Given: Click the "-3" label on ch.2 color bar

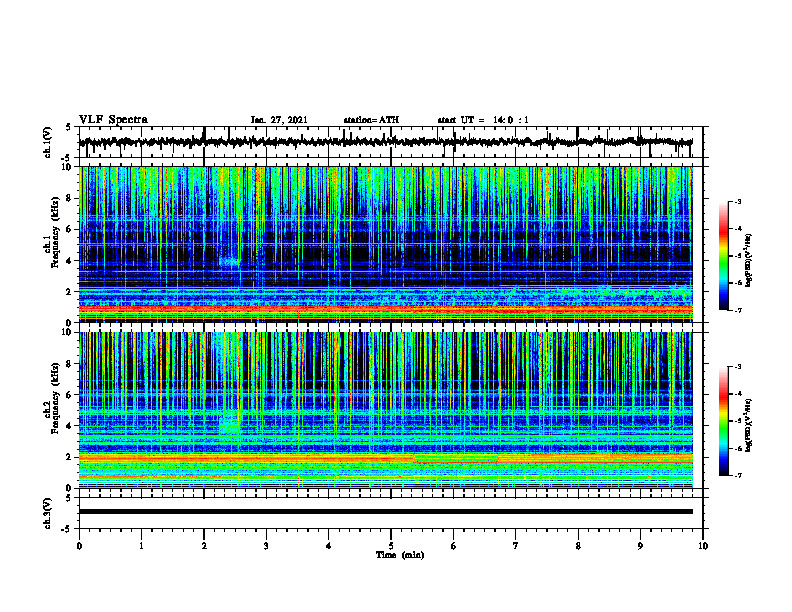Looking at the screenshot, I should click(737, 367).
